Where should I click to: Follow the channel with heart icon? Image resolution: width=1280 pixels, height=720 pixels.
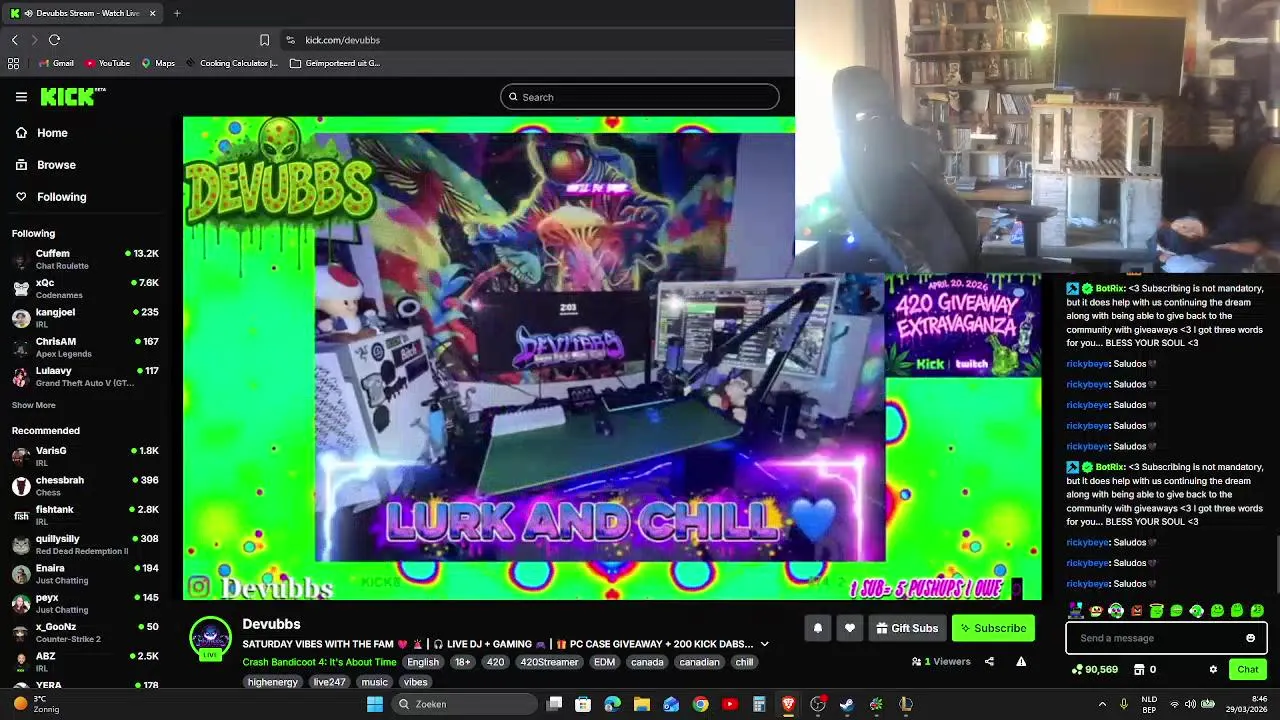850,628
